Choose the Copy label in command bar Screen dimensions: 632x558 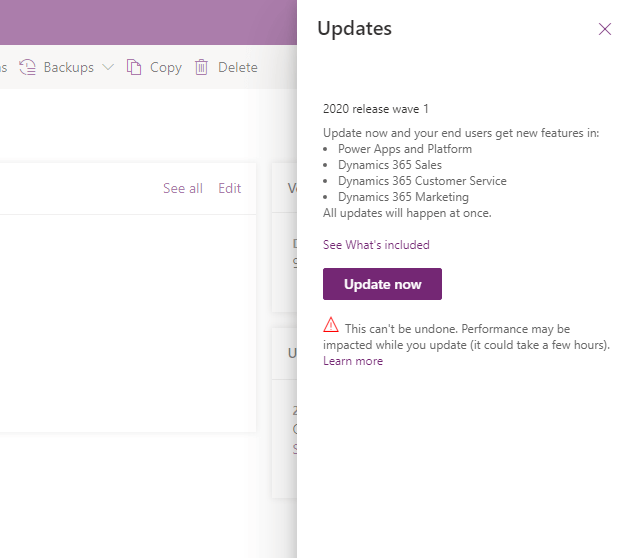(166, 67)
